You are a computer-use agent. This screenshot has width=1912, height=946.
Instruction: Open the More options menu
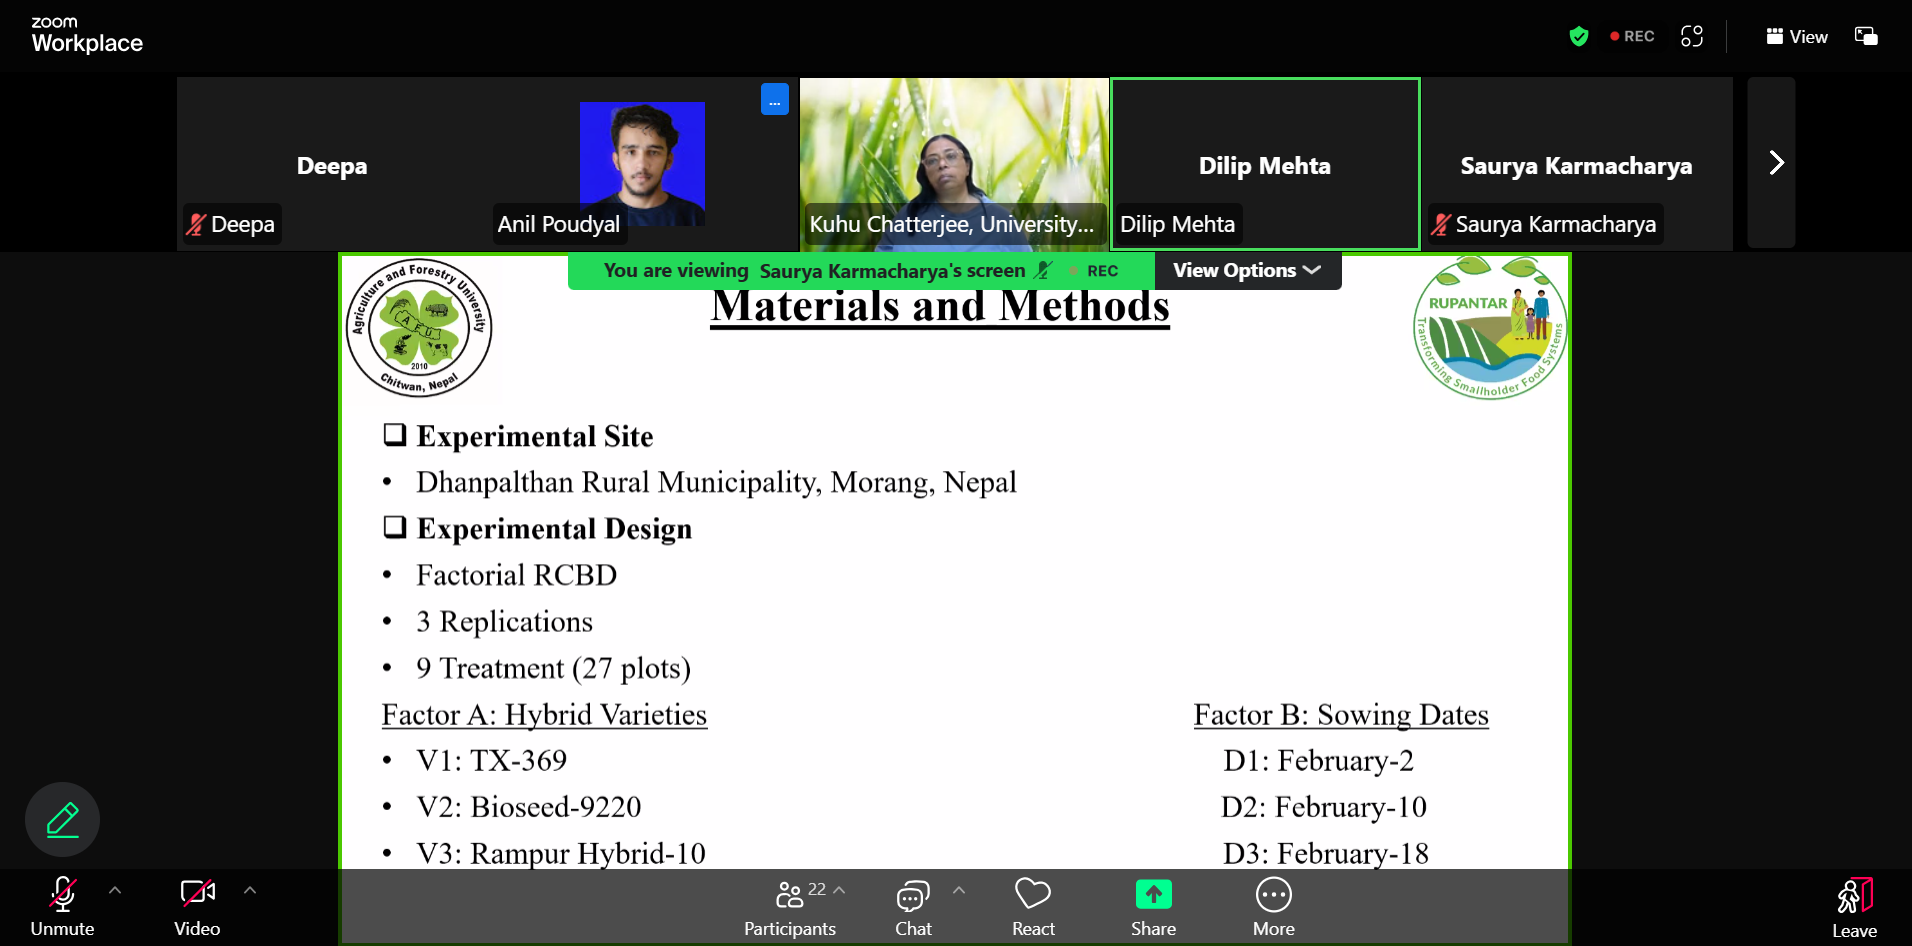tap(1274, 907)
